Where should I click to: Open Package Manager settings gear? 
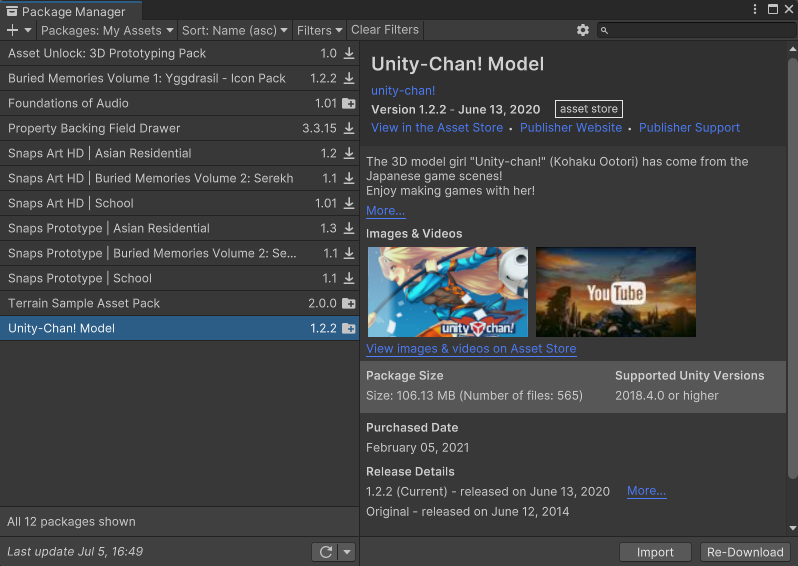pos(583,30)
